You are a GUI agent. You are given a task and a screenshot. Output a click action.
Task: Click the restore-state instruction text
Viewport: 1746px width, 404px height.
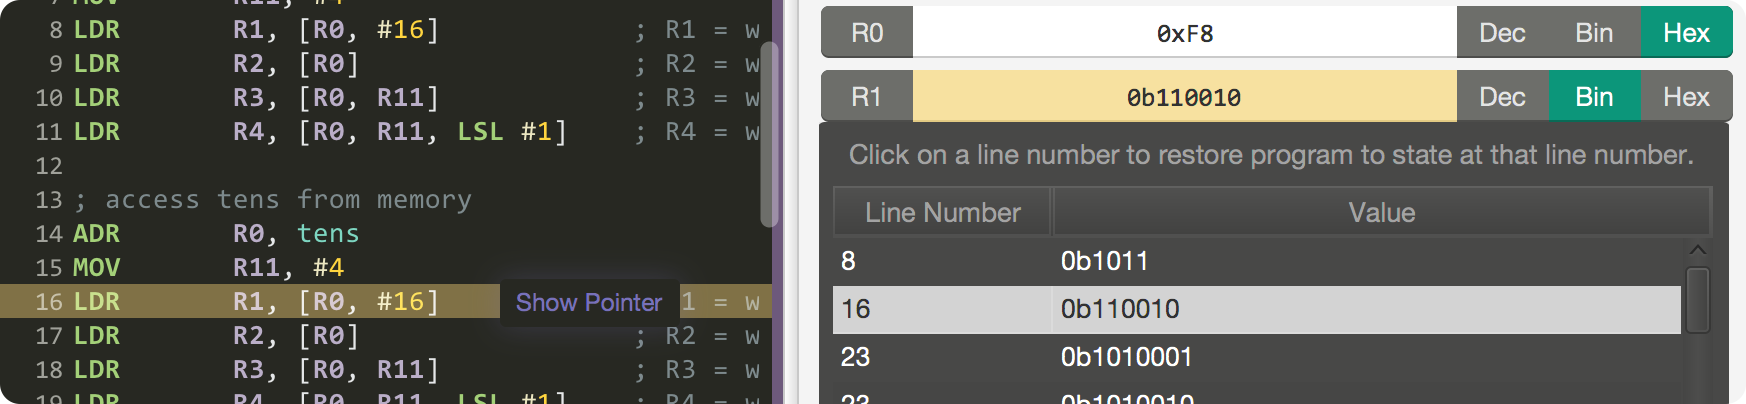[1271, 155]
